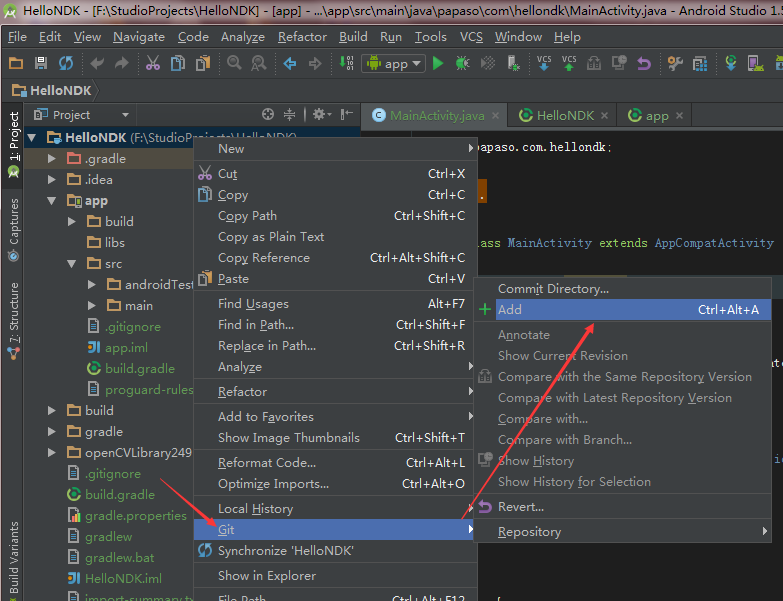The width and height of the screenshot is (783, 601).
Task: Click the Open folder toolbar icon
Action: 16,63
